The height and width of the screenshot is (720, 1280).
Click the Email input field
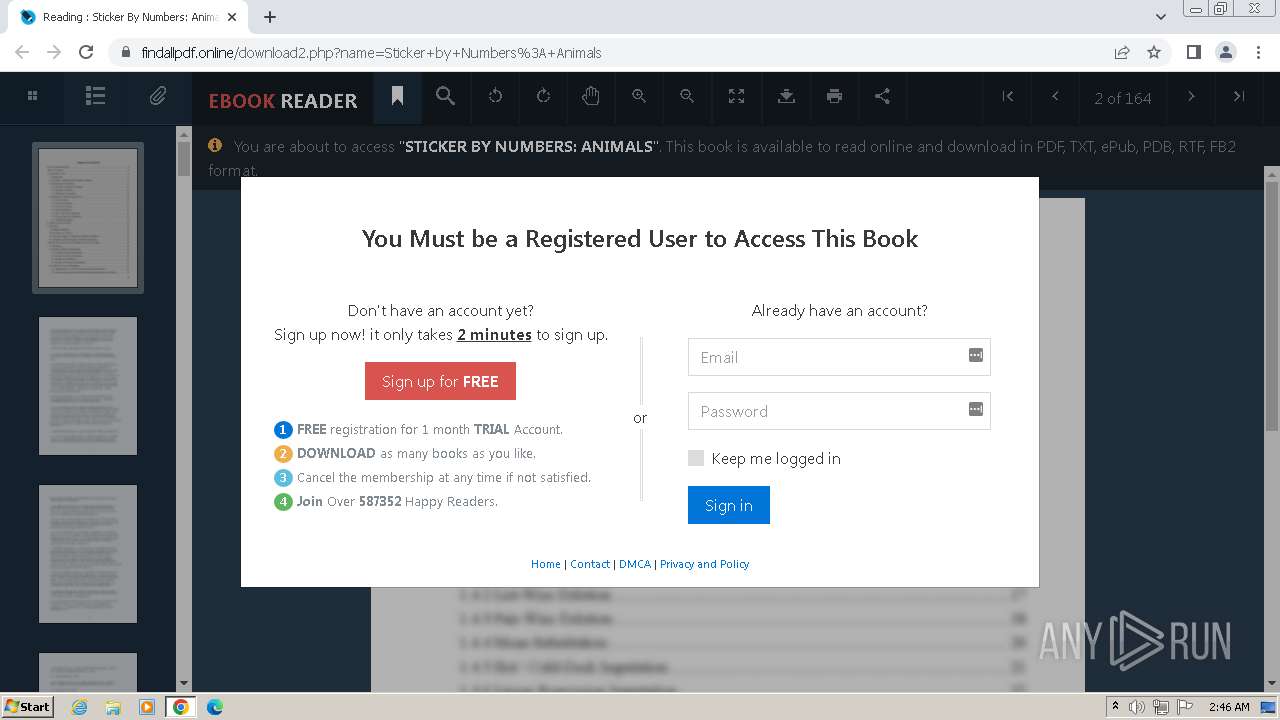(839, 357)
